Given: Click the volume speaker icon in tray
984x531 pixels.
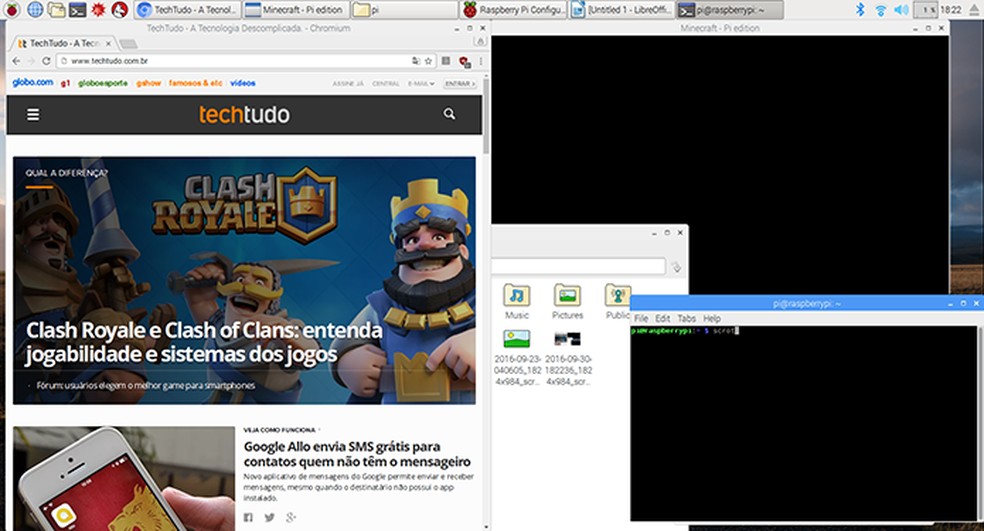Looking at the screenshot, I should (901, 9).
